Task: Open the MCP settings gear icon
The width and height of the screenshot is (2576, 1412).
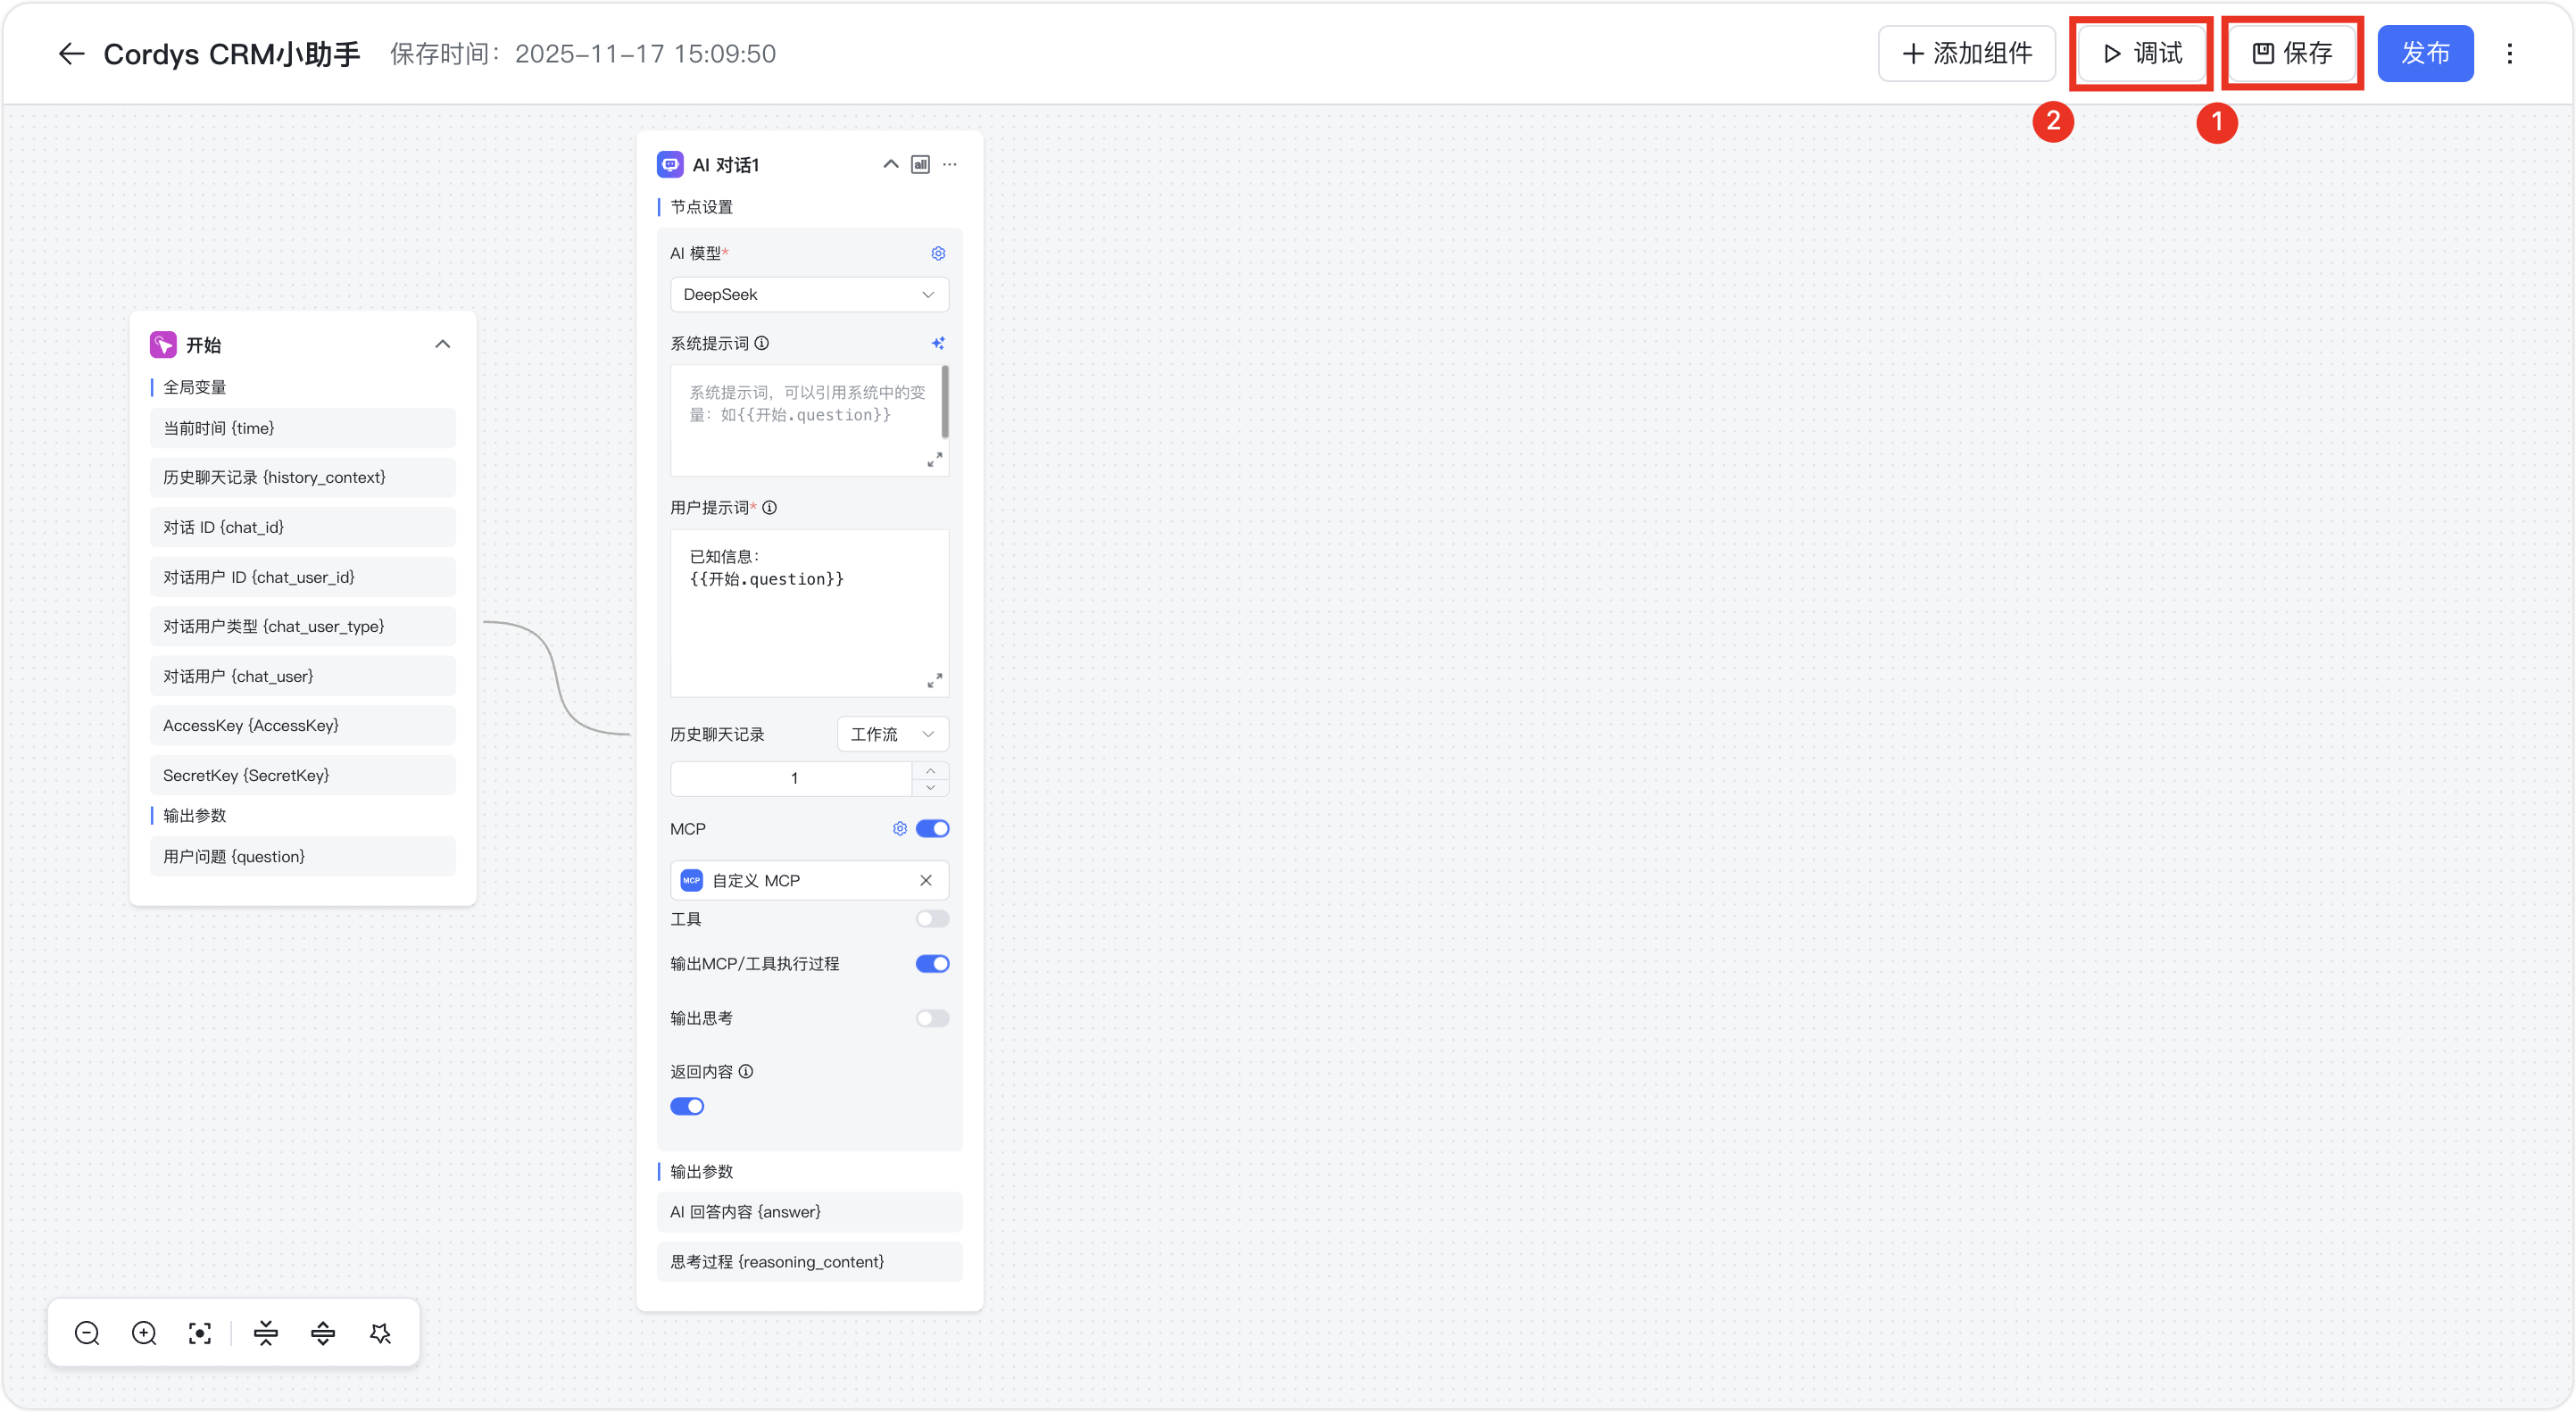Action: 900,829
